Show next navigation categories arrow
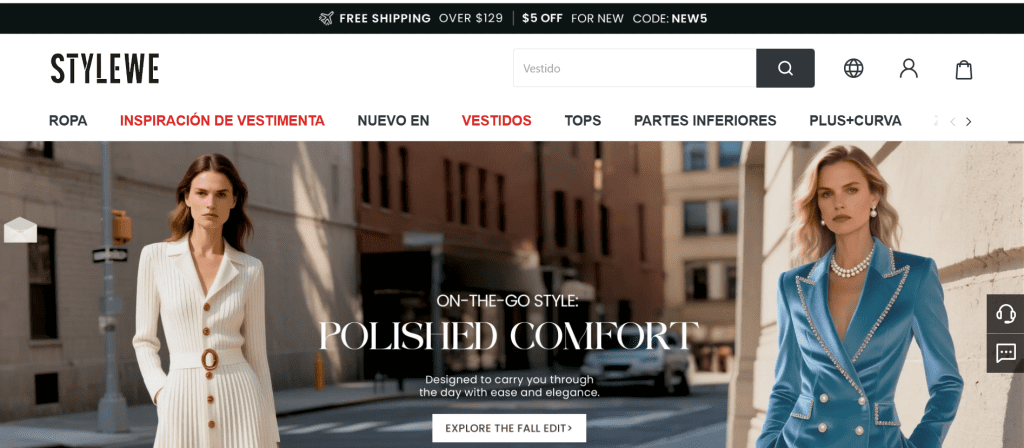This screenshot has height=448, width=1024. pos(968,121)
